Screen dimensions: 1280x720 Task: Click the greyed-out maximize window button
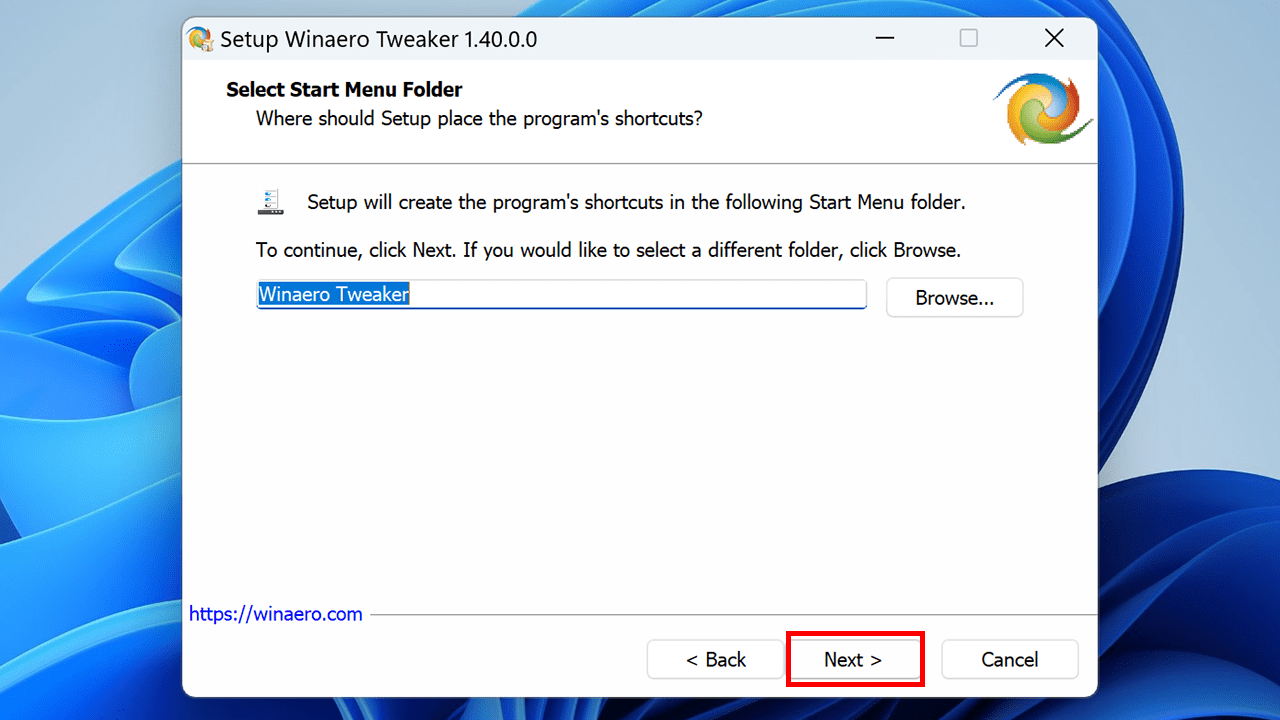click(x=968, y=39)
